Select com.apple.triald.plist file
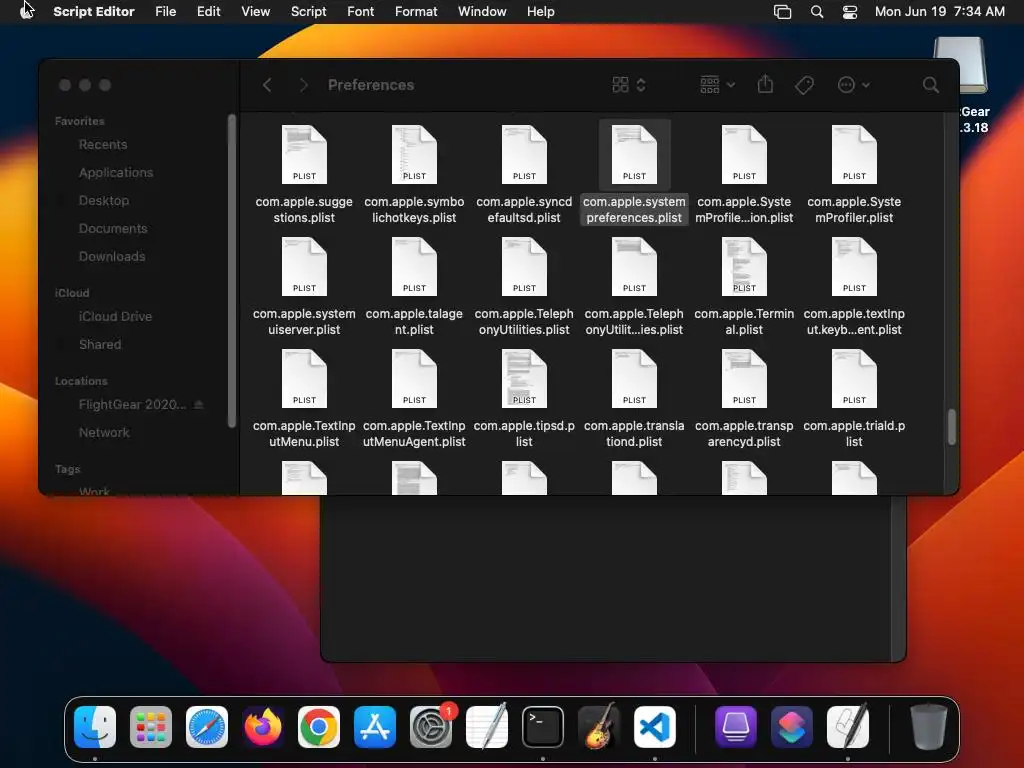 pyautogui.click(x=854, y=398)
